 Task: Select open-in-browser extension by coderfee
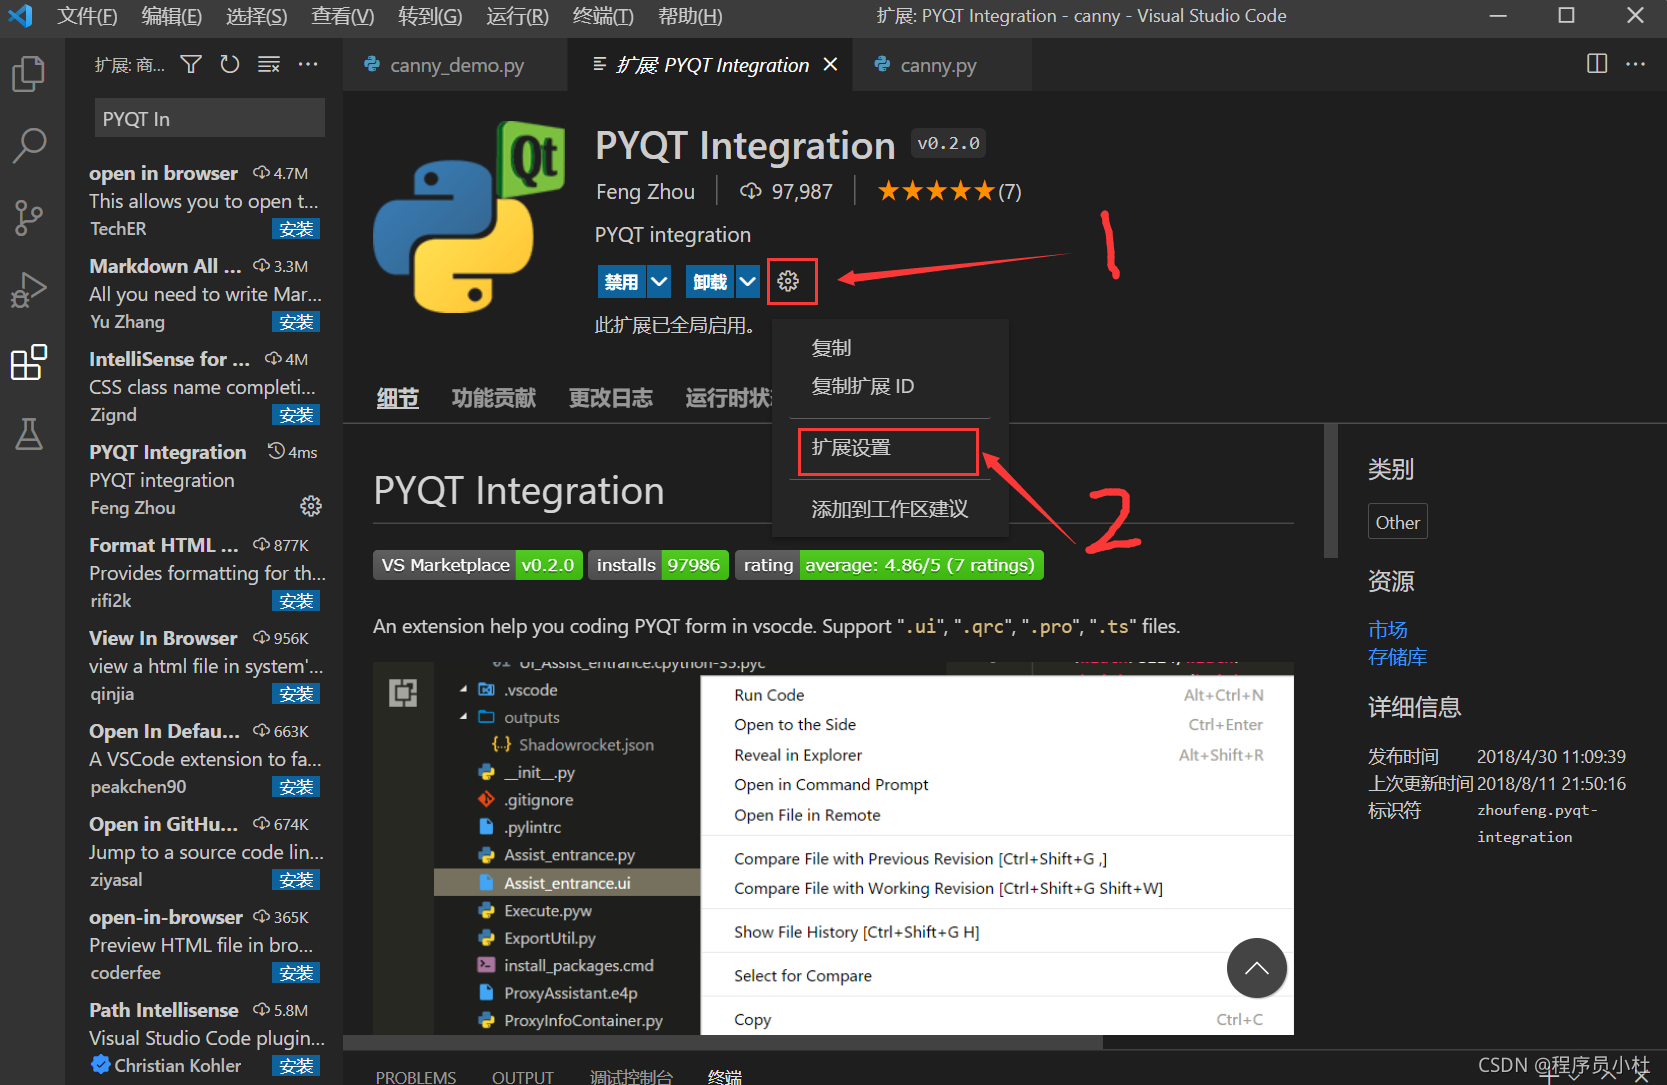click(x=204, y=944)
